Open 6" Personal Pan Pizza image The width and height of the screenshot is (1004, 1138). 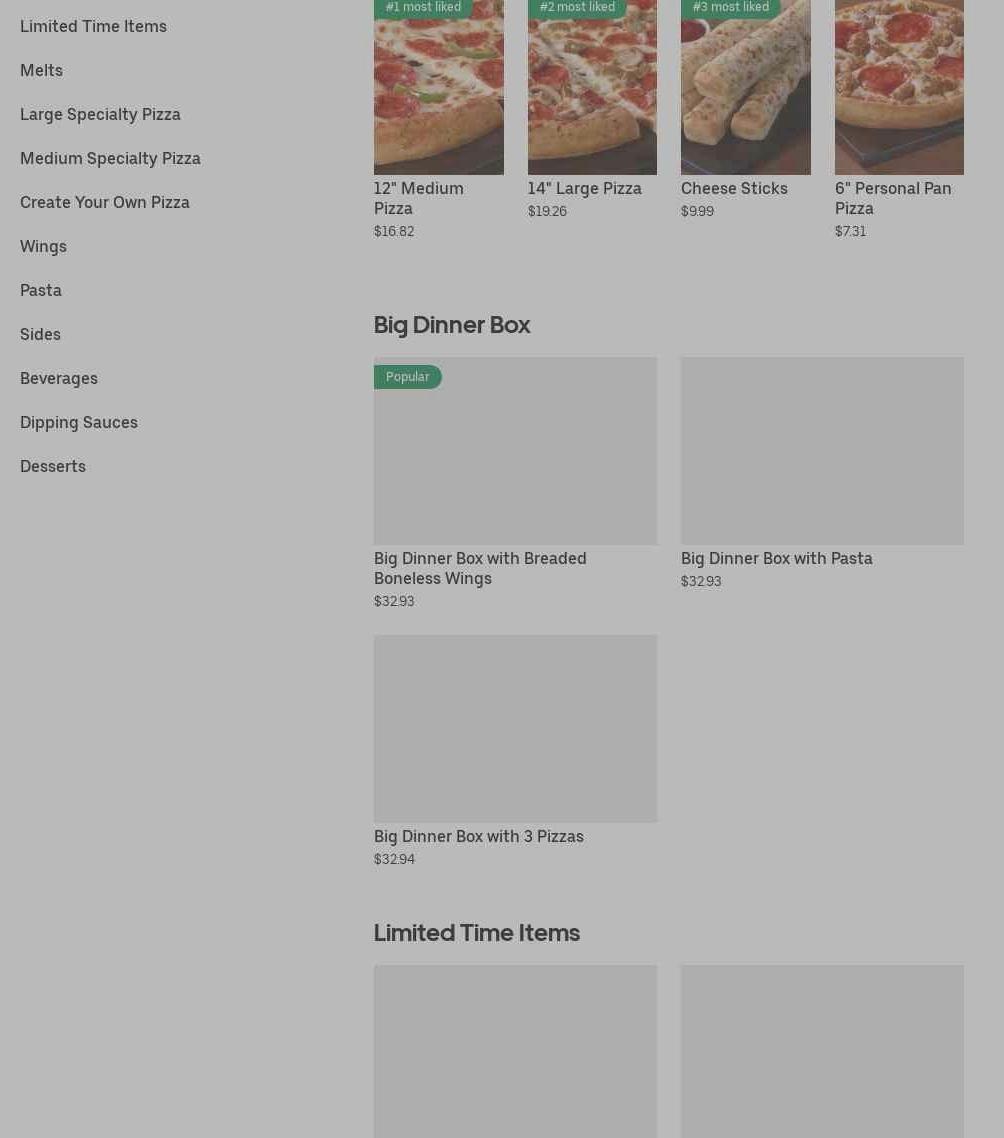pyautogui.click(x=899, y=95)
